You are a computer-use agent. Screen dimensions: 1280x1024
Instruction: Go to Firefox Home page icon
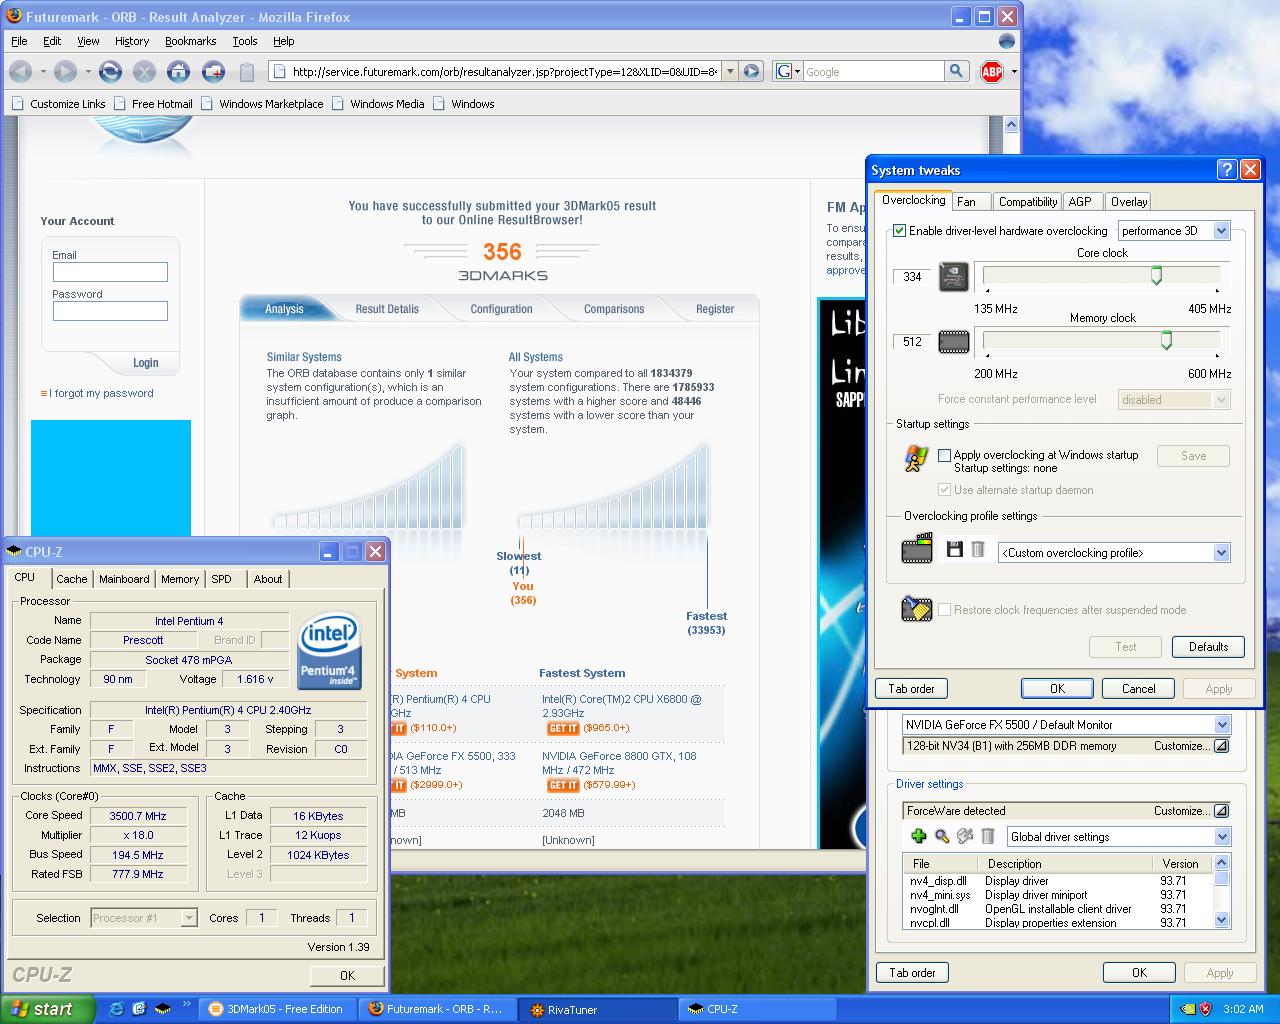pyautogui.click(x=178, y=71)
